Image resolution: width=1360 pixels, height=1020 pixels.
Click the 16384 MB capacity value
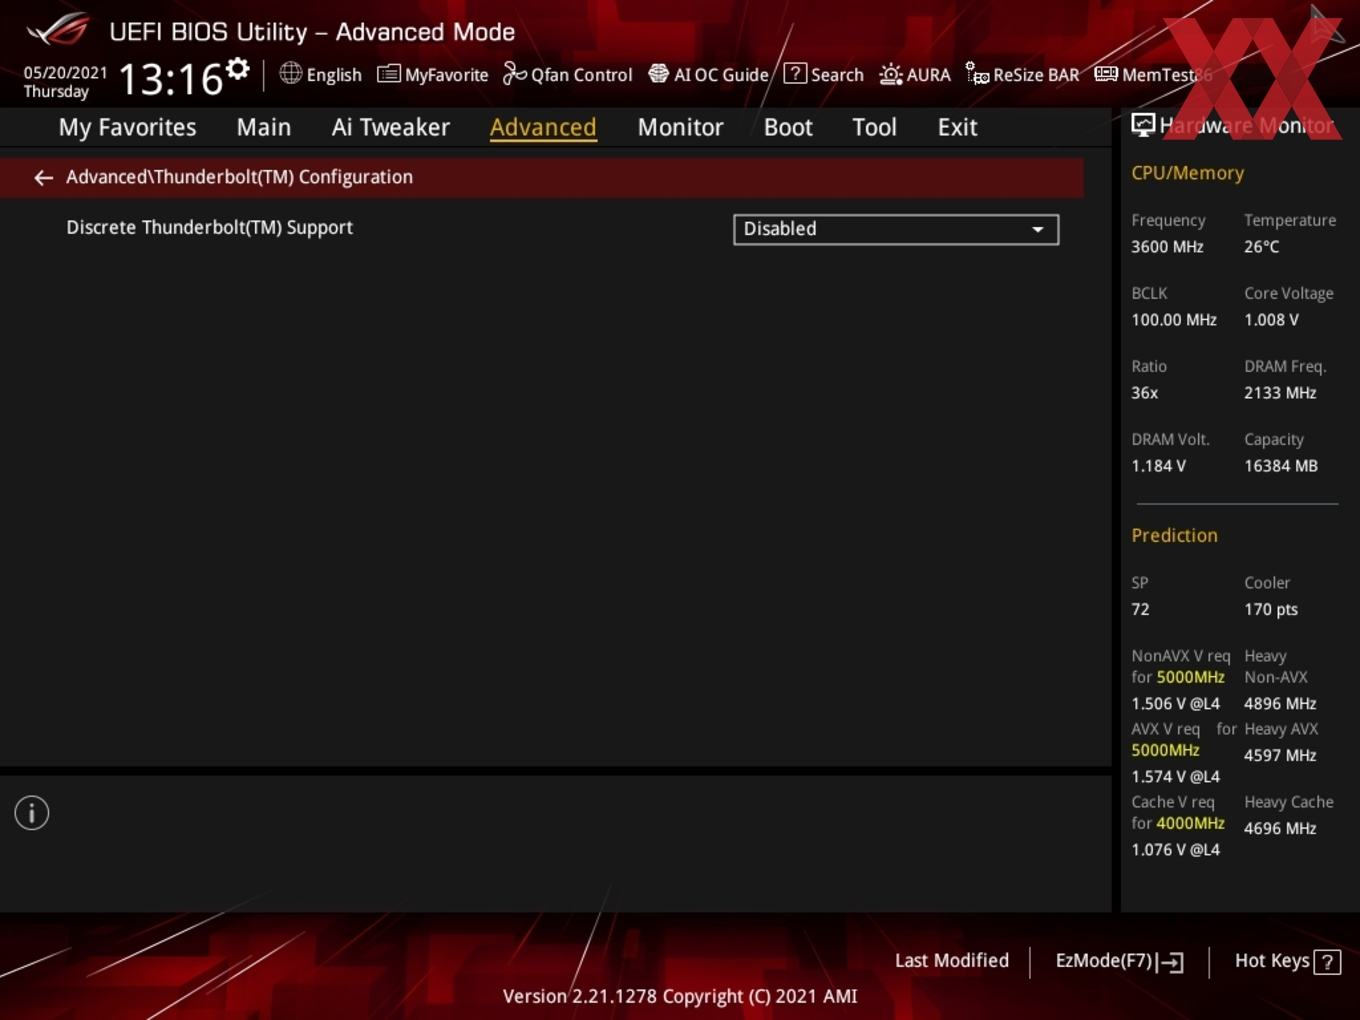1281,466
